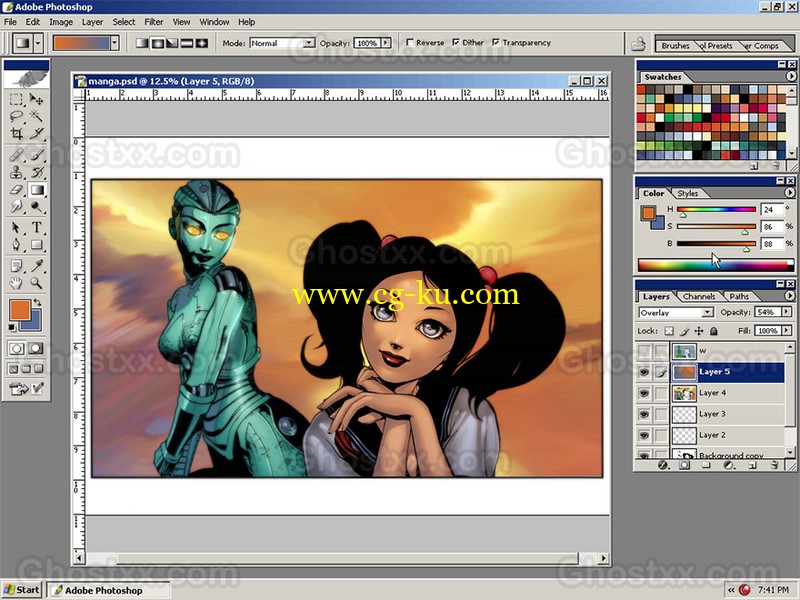
Task: Open the Image menu
Action: (61, 22)
